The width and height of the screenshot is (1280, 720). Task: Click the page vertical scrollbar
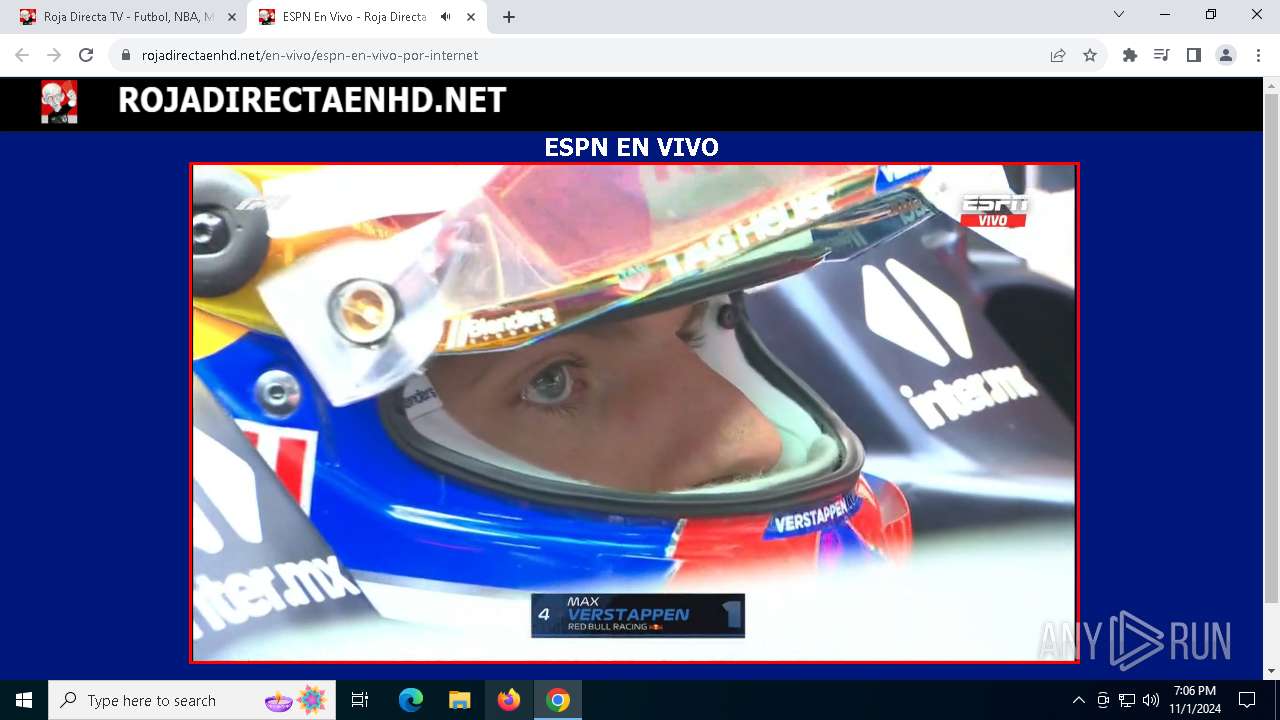point(1271,348)
